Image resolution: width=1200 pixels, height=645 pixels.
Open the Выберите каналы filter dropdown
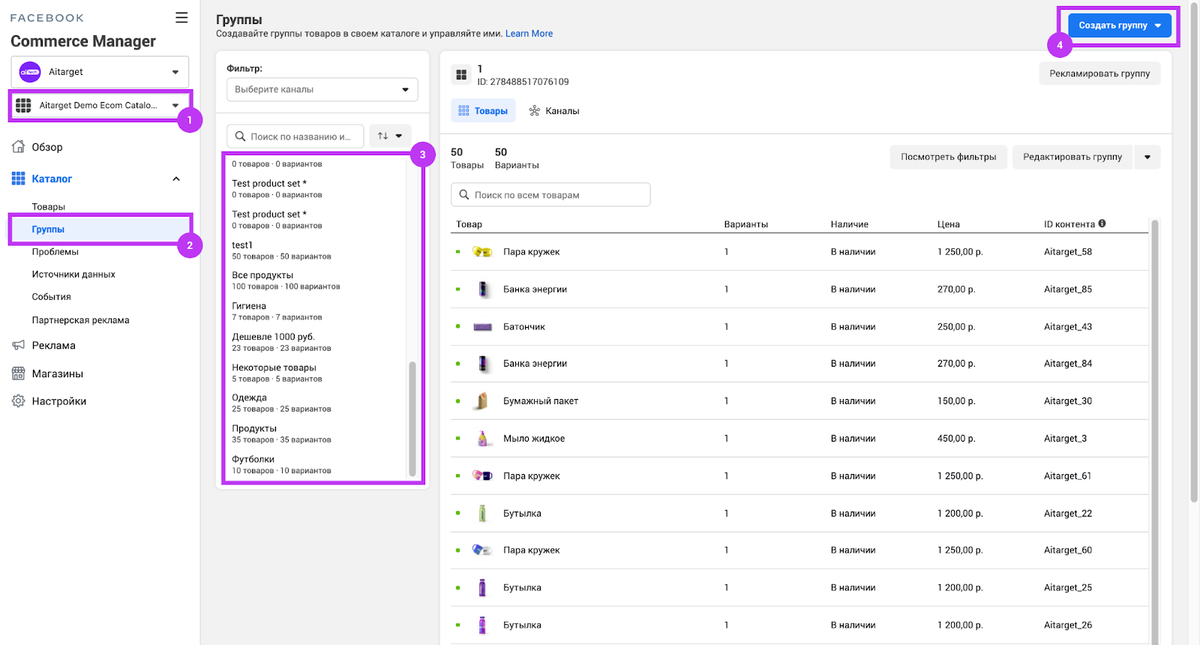click(322, 89)
